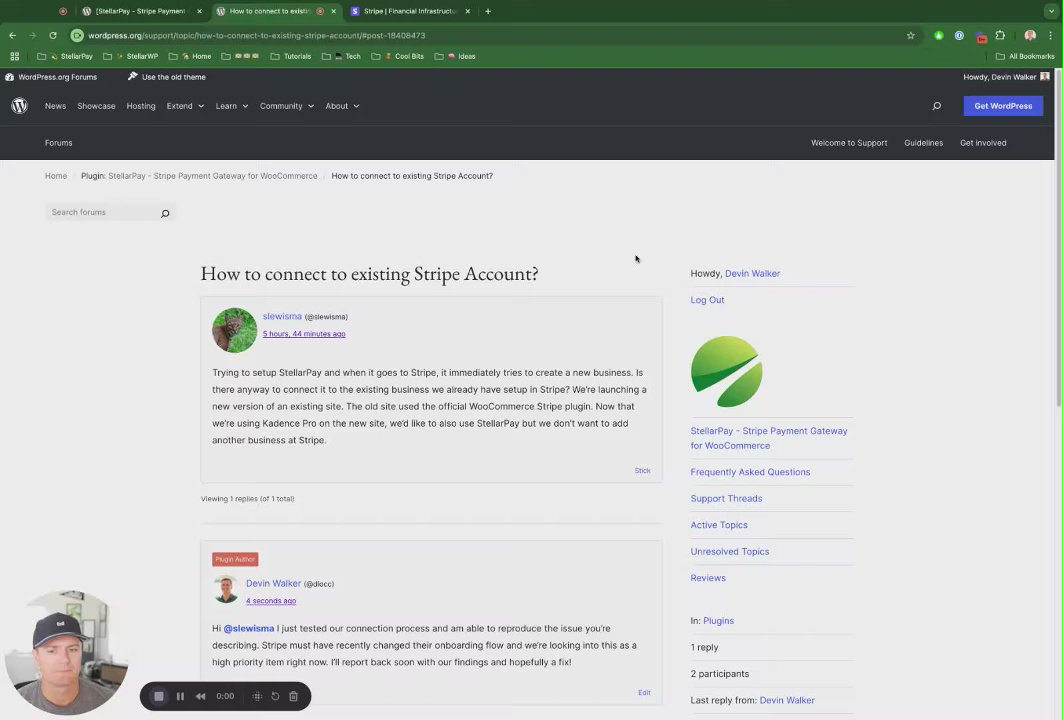
Task: Pause the recording
Action: tap(180, 696)
